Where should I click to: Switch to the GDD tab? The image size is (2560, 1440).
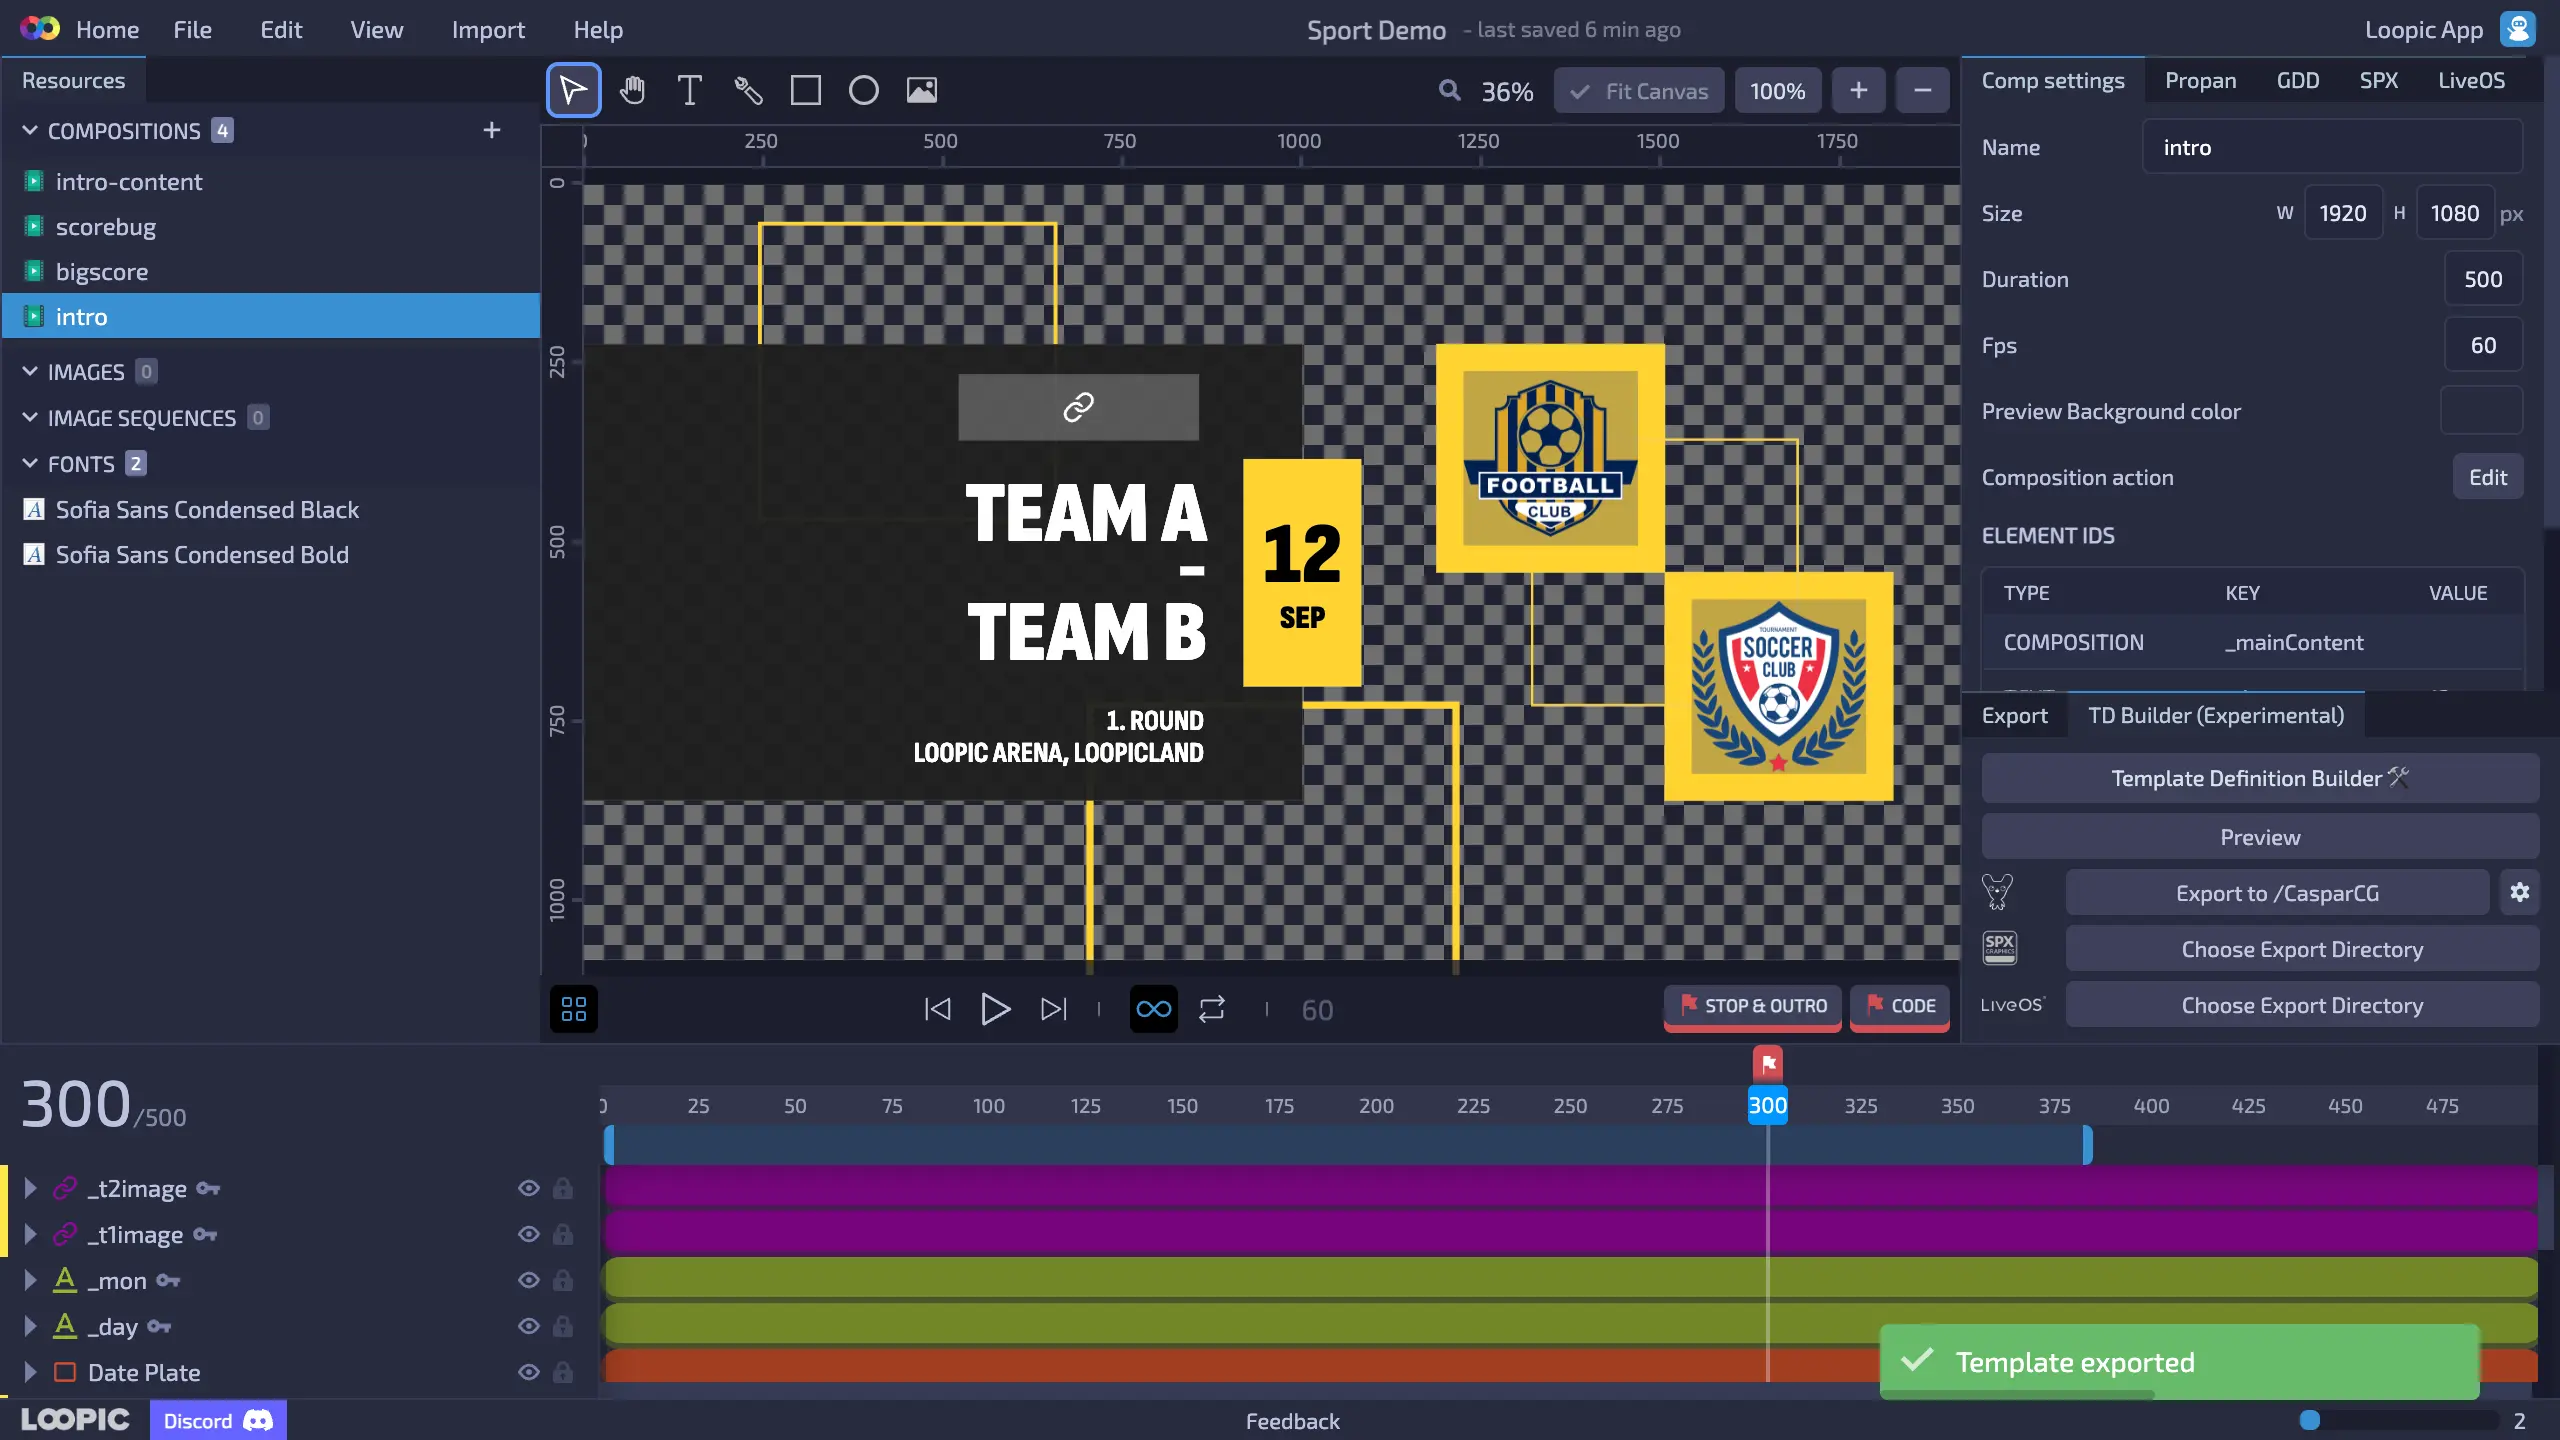click(2297, 80)
